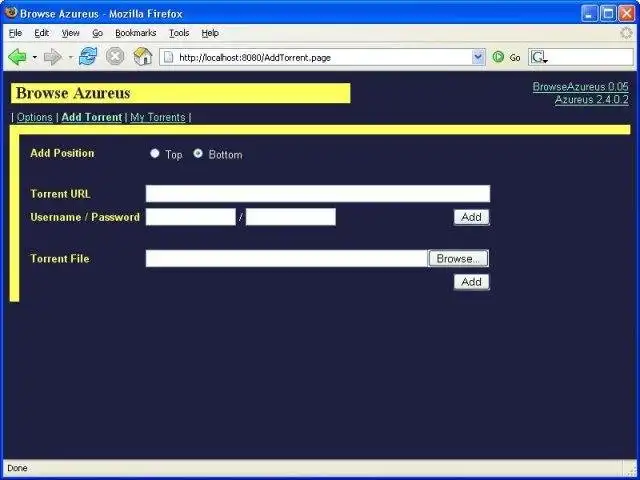Close the Firefox window
Image resolution: width=640 pixels, height=480 pixels.
coord(627,13)
